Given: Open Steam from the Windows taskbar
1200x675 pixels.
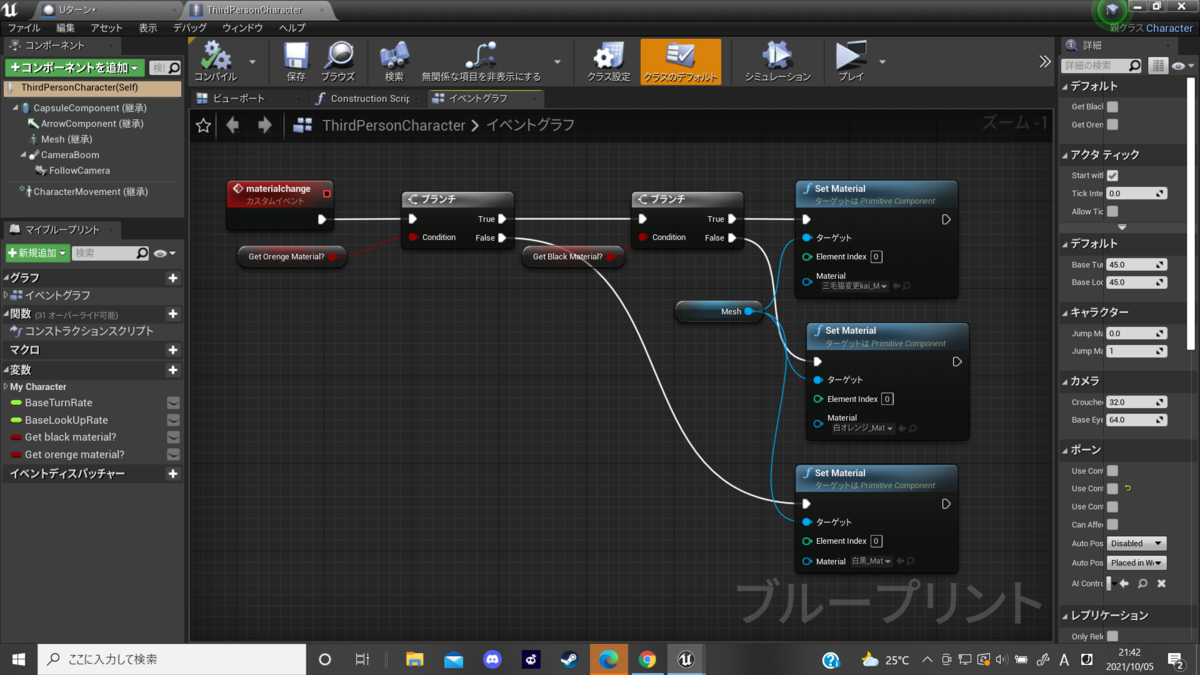Looking at the screenshot, I should 569,659.
